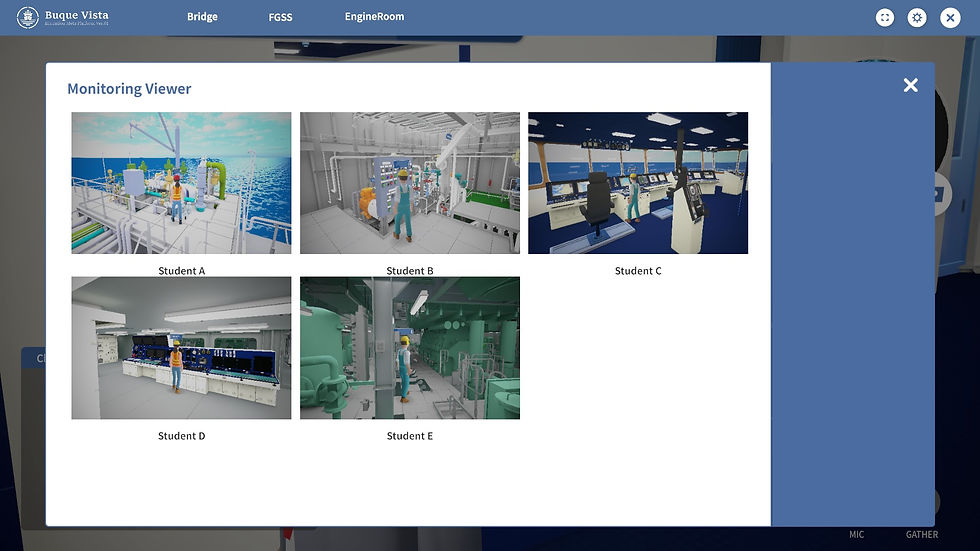Select the "Student D" label
Image resolution: width=980 pixels, height=551 pixels.
pos(181,435)
